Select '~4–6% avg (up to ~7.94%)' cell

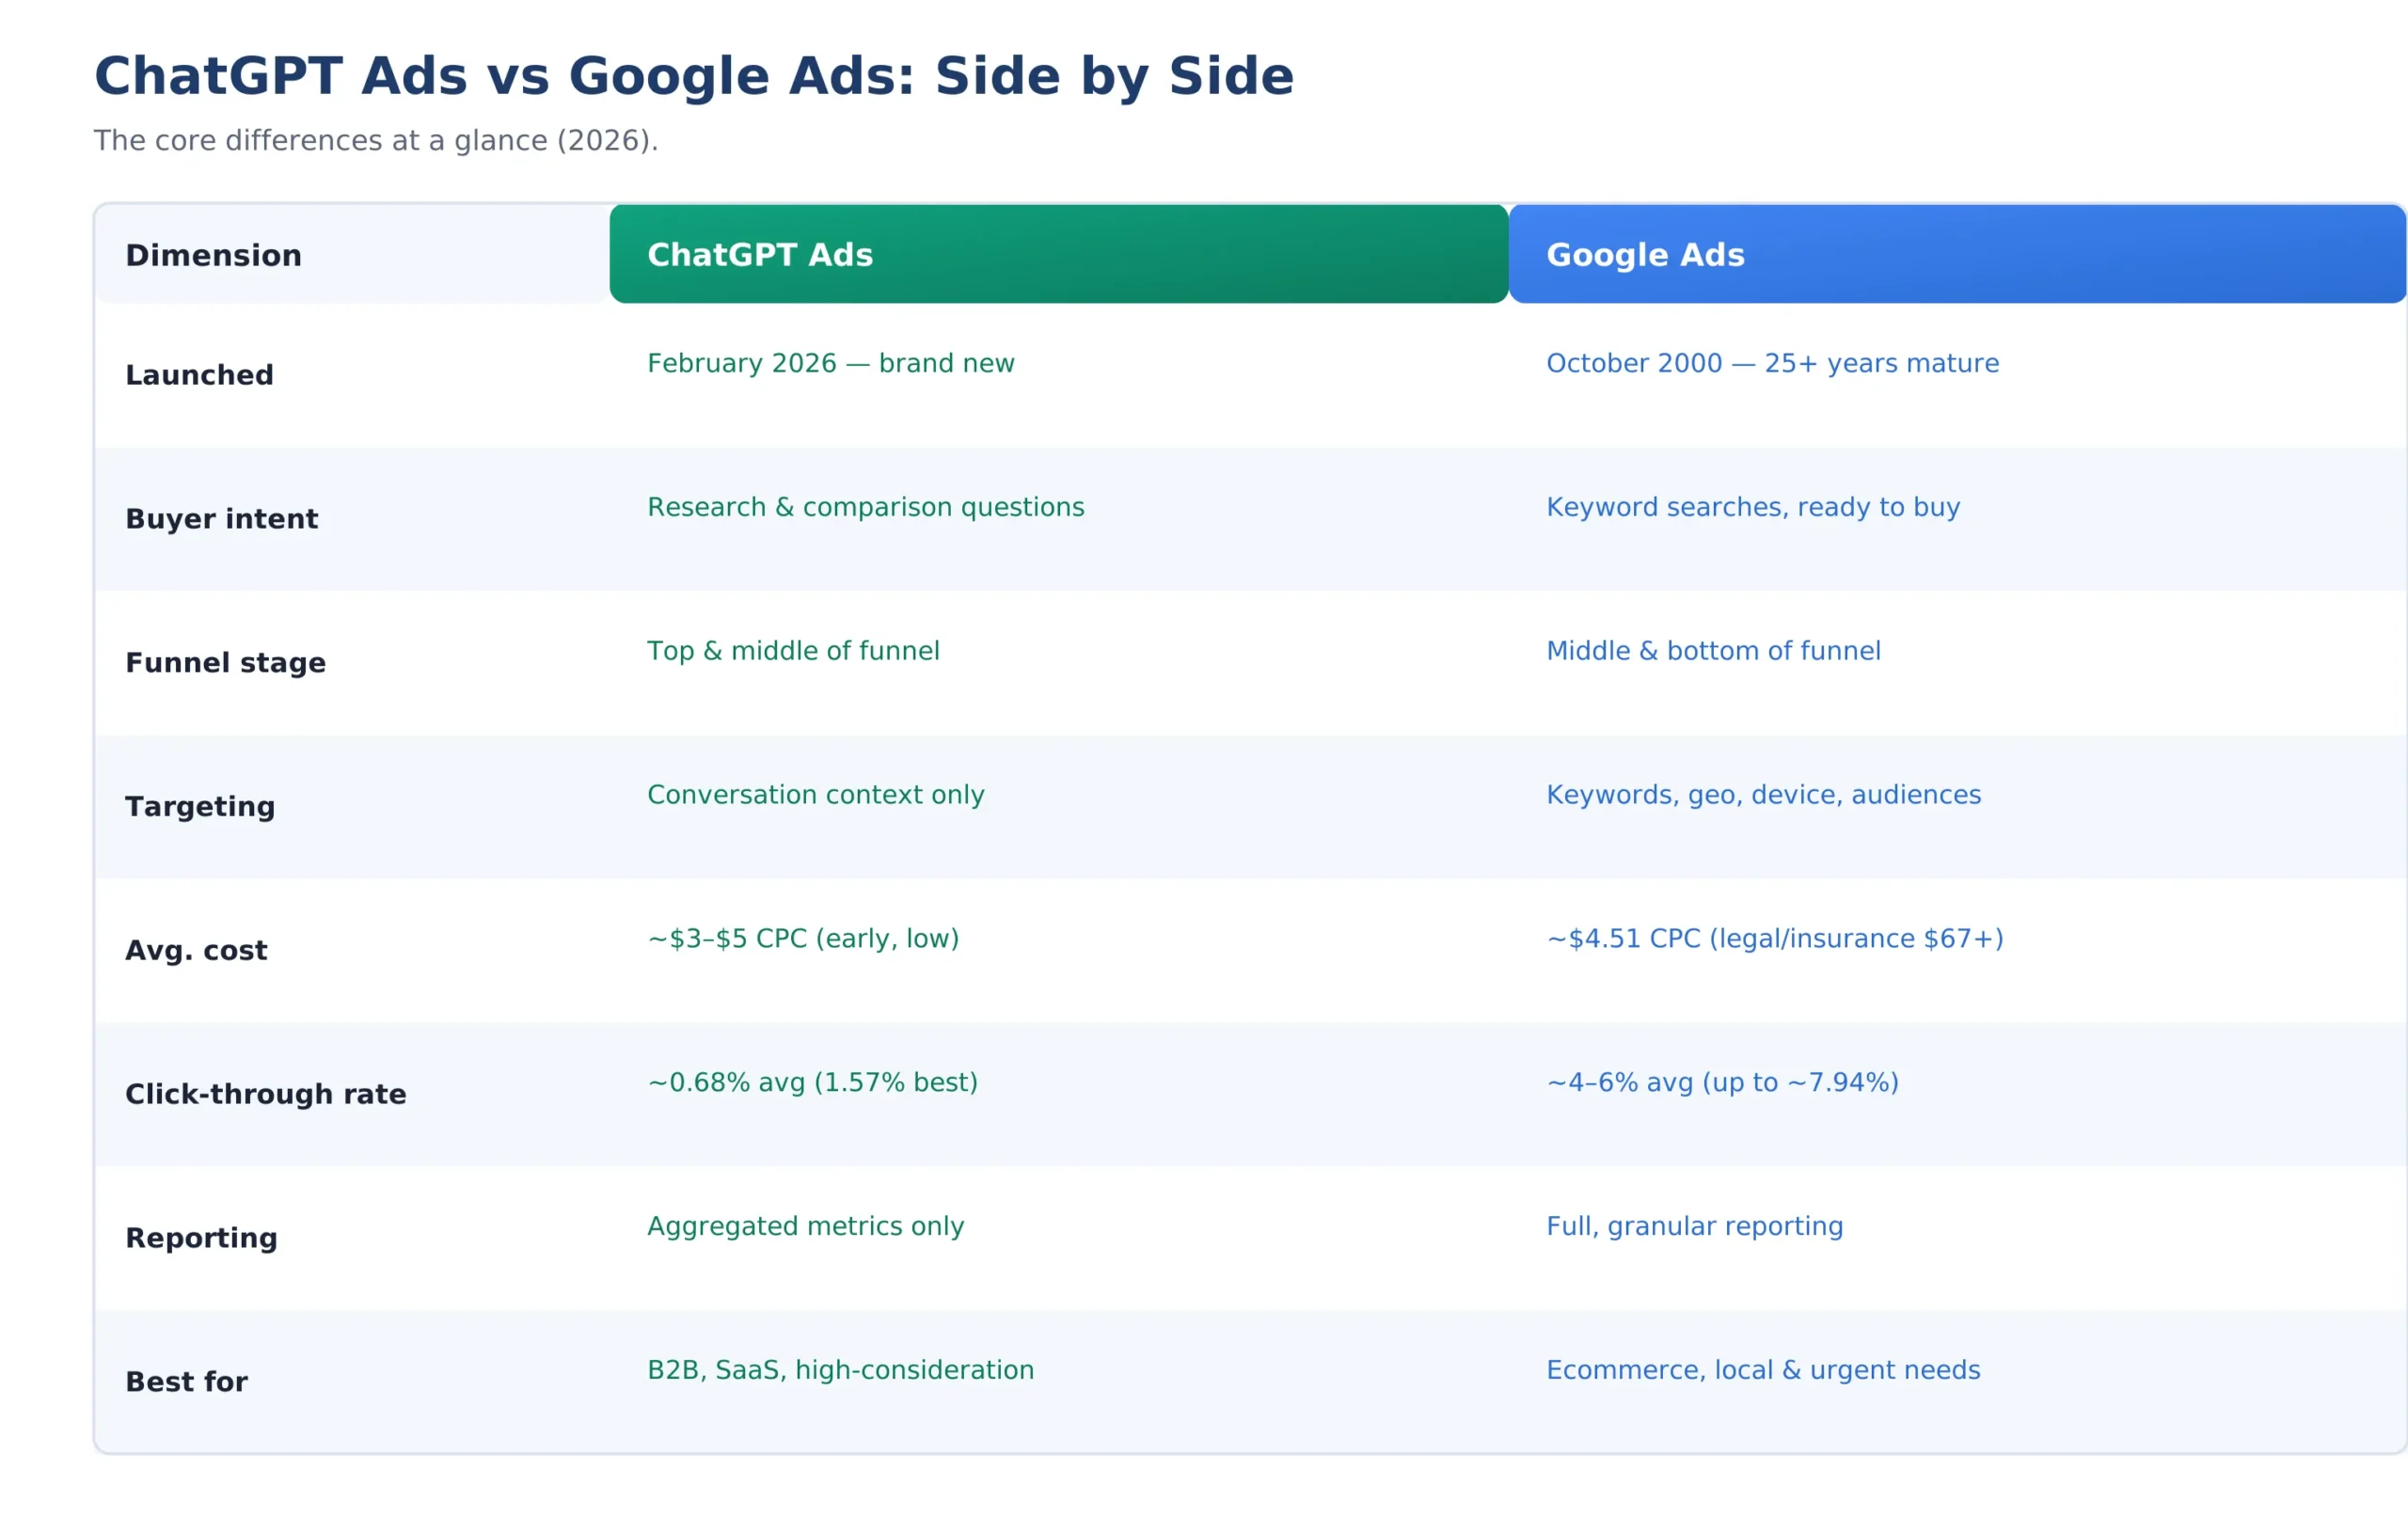click(x=1721, y=1083)
